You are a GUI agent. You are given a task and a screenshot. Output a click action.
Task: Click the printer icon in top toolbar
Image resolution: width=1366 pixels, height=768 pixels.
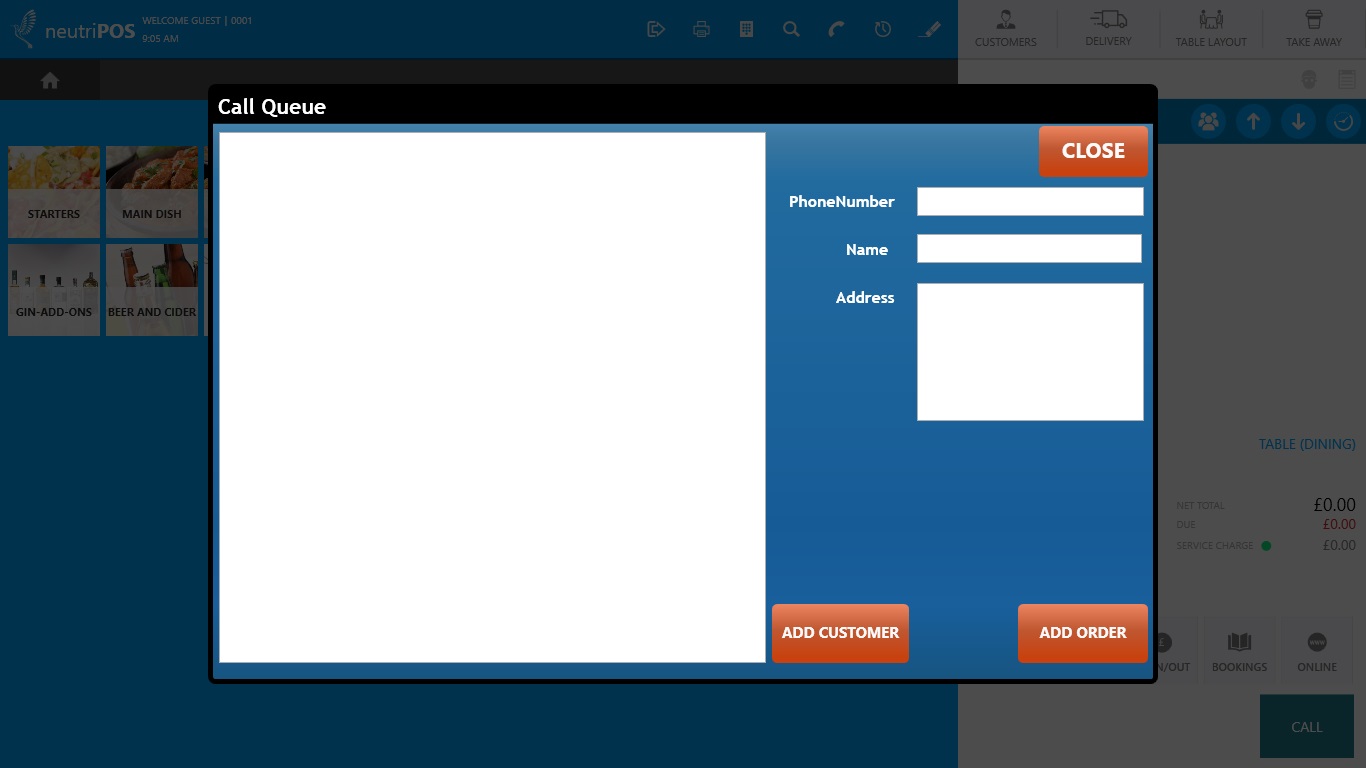[x=701, y=29]
